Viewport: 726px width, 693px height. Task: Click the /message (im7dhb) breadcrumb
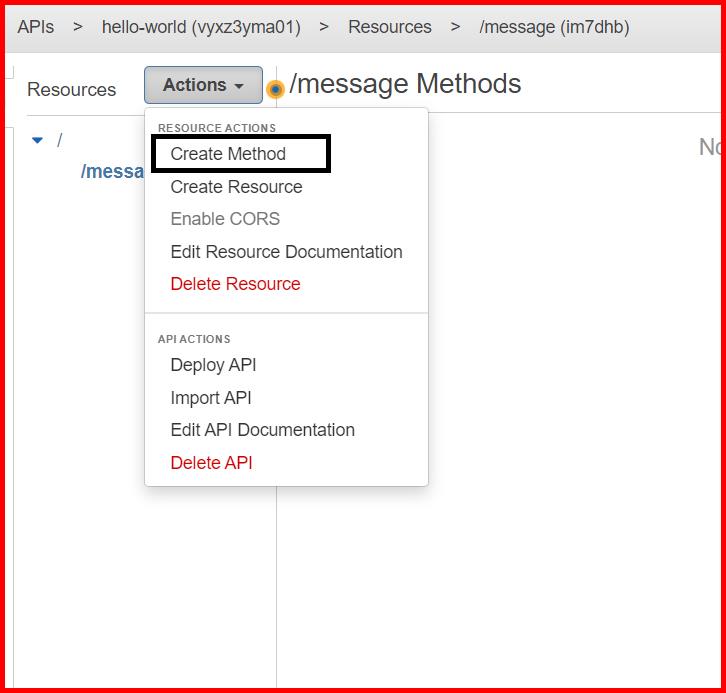pos(554,27)
